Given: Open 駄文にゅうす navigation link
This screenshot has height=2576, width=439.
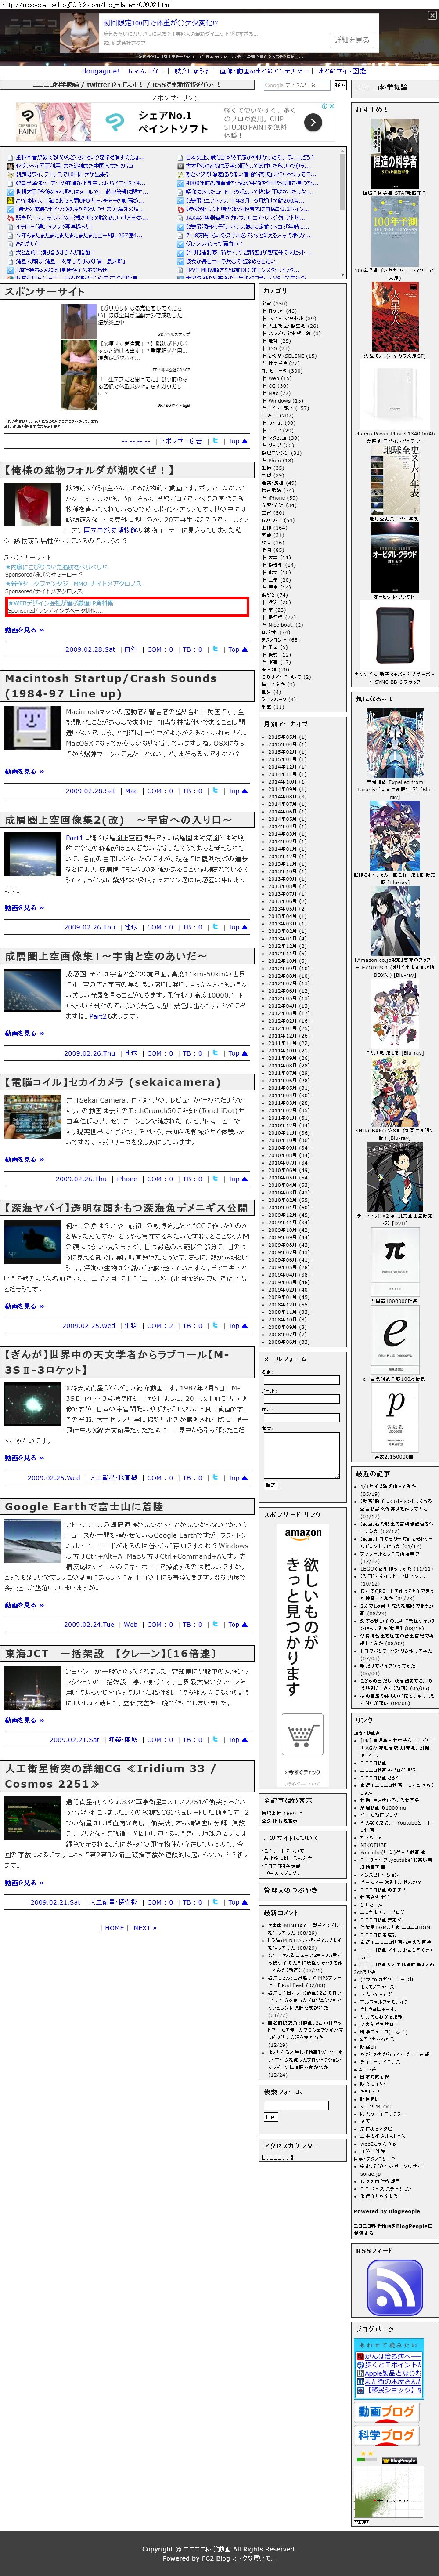Looking at the screenshot, I should [x=192, y=71].
